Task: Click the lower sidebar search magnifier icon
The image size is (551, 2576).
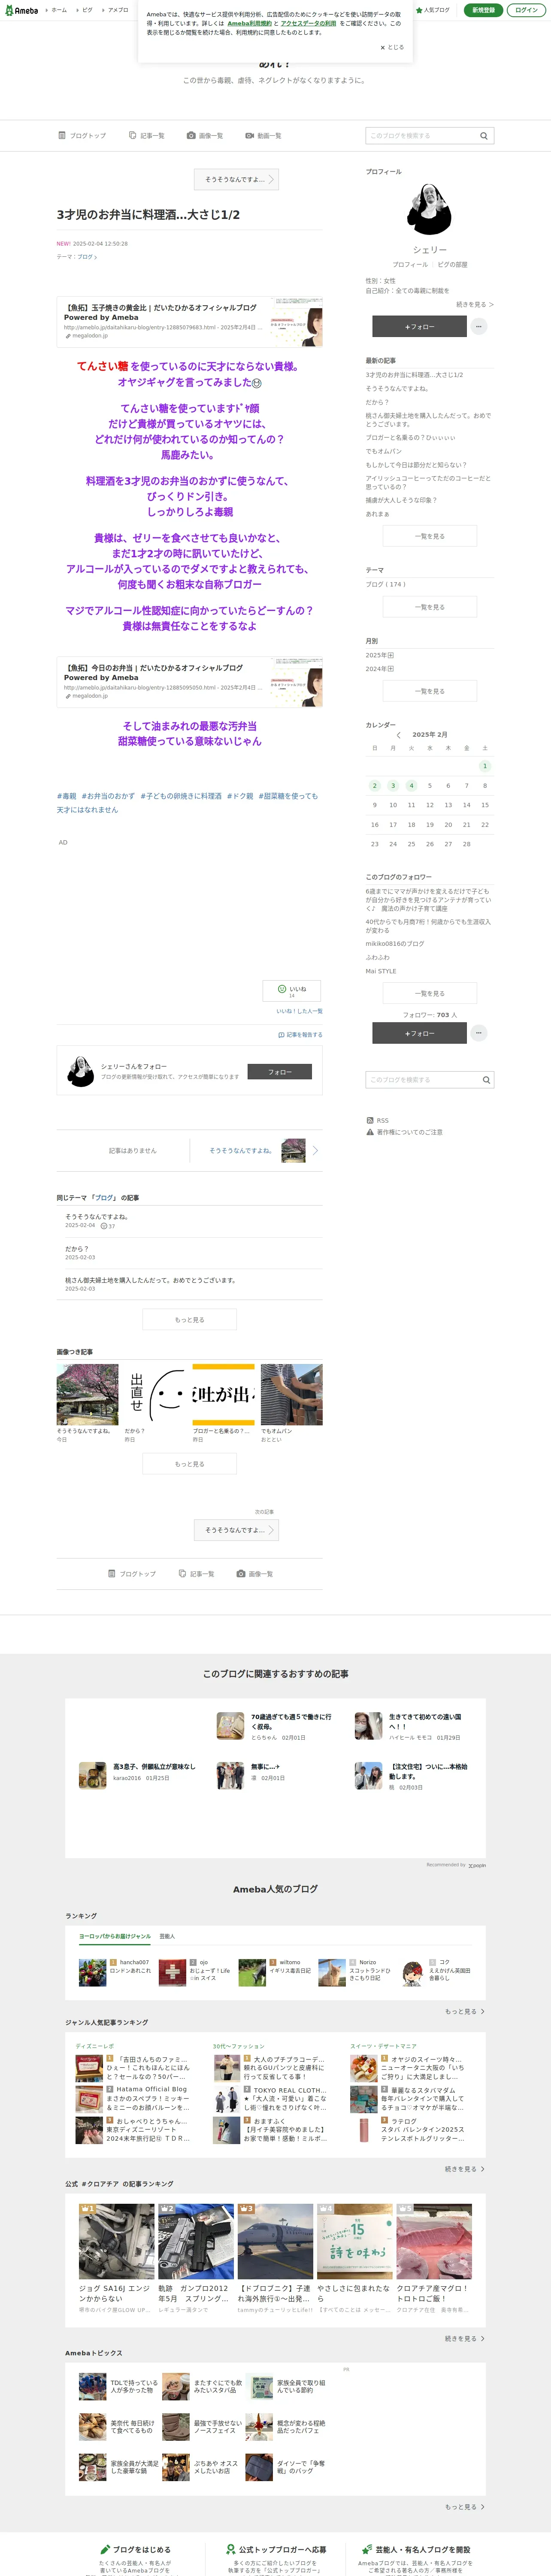Action: (x=486, y=1080)
